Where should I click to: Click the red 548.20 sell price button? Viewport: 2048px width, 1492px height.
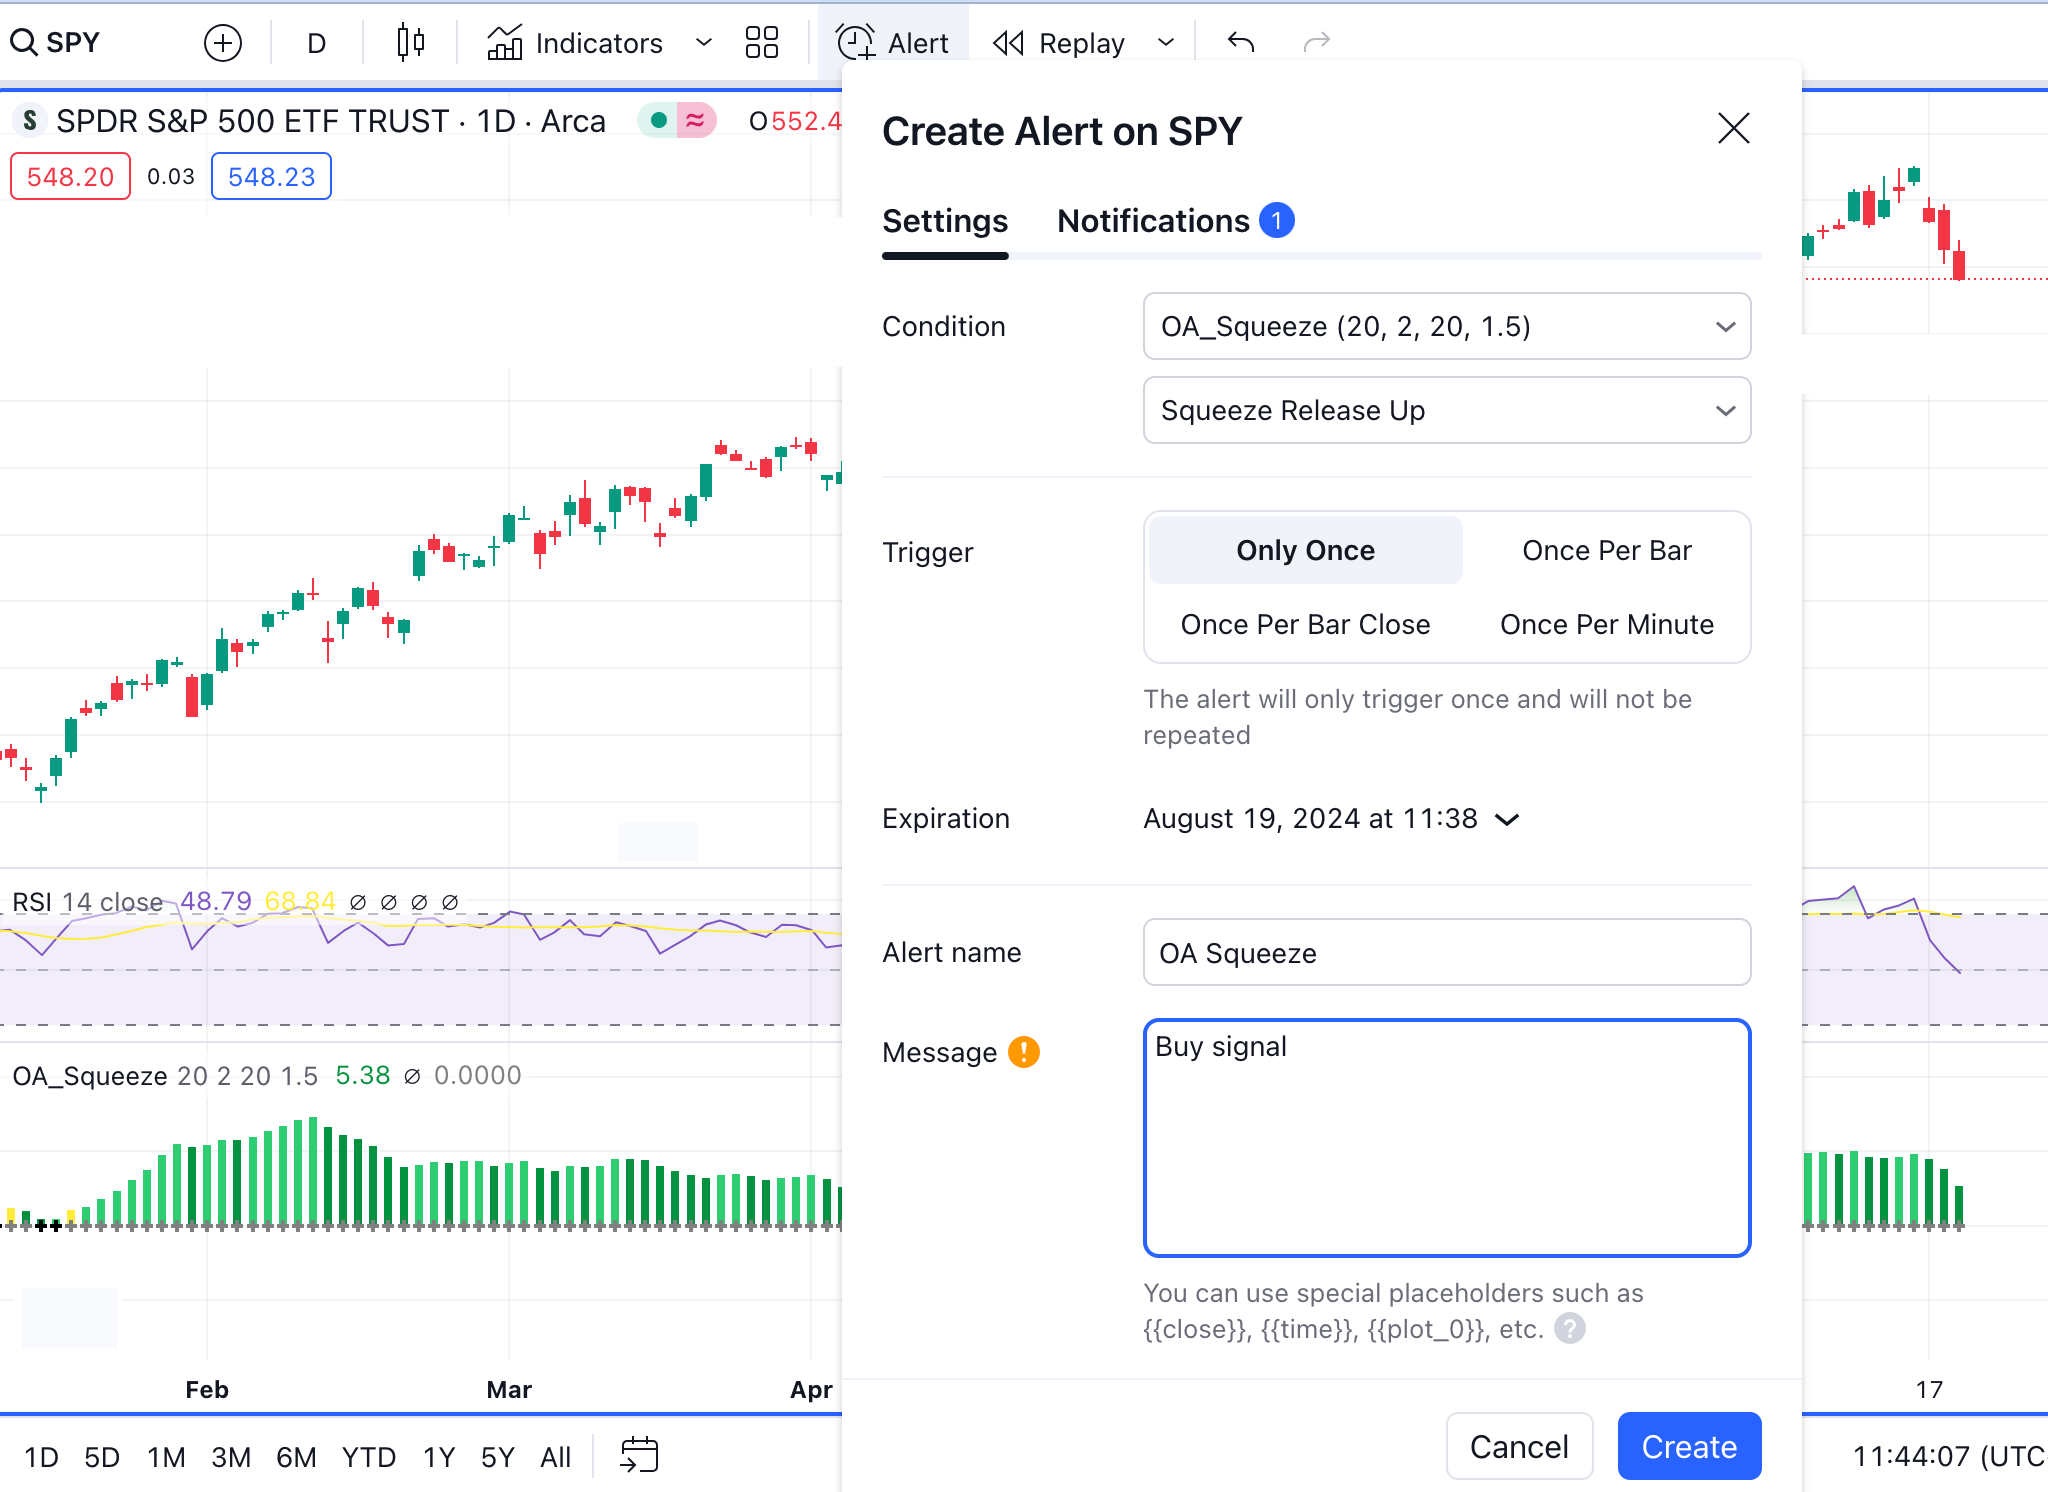coord(70,177)
